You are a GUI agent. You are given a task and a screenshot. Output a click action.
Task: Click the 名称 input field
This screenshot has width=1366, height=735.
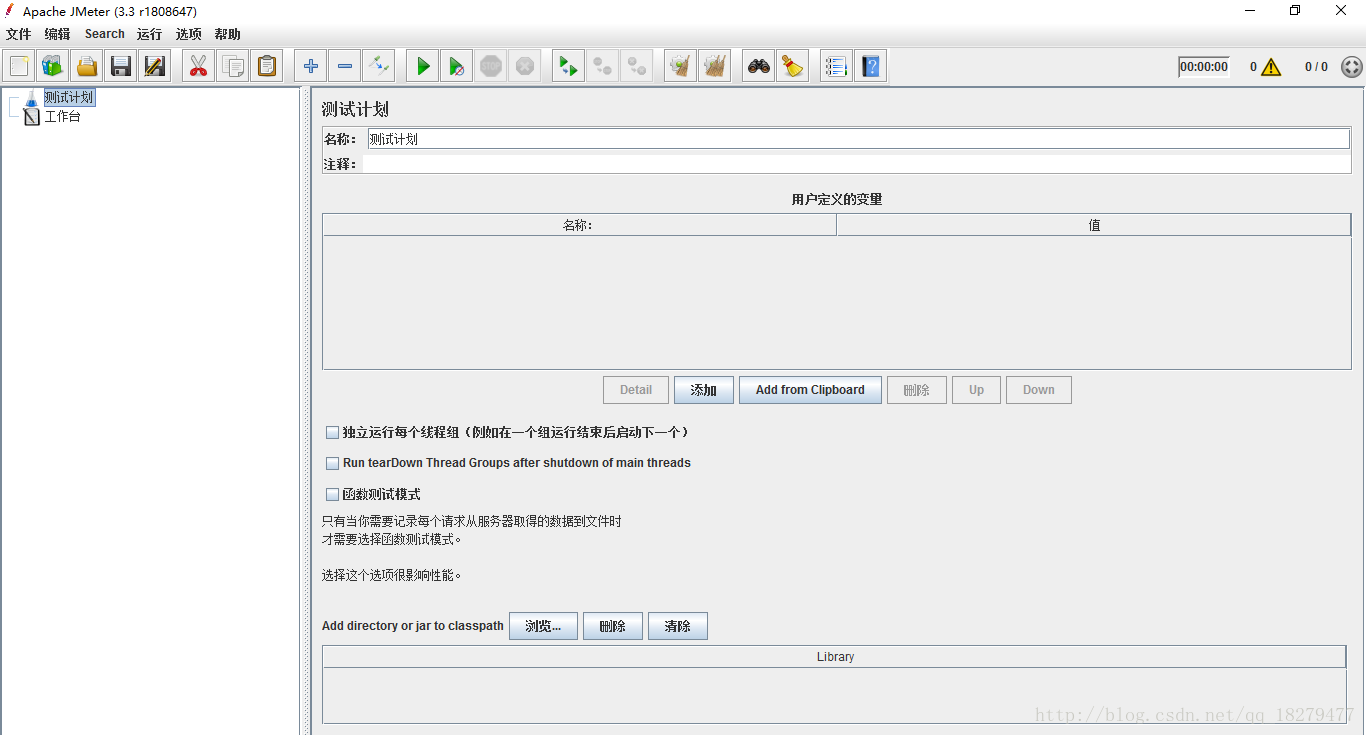point(858,139)
